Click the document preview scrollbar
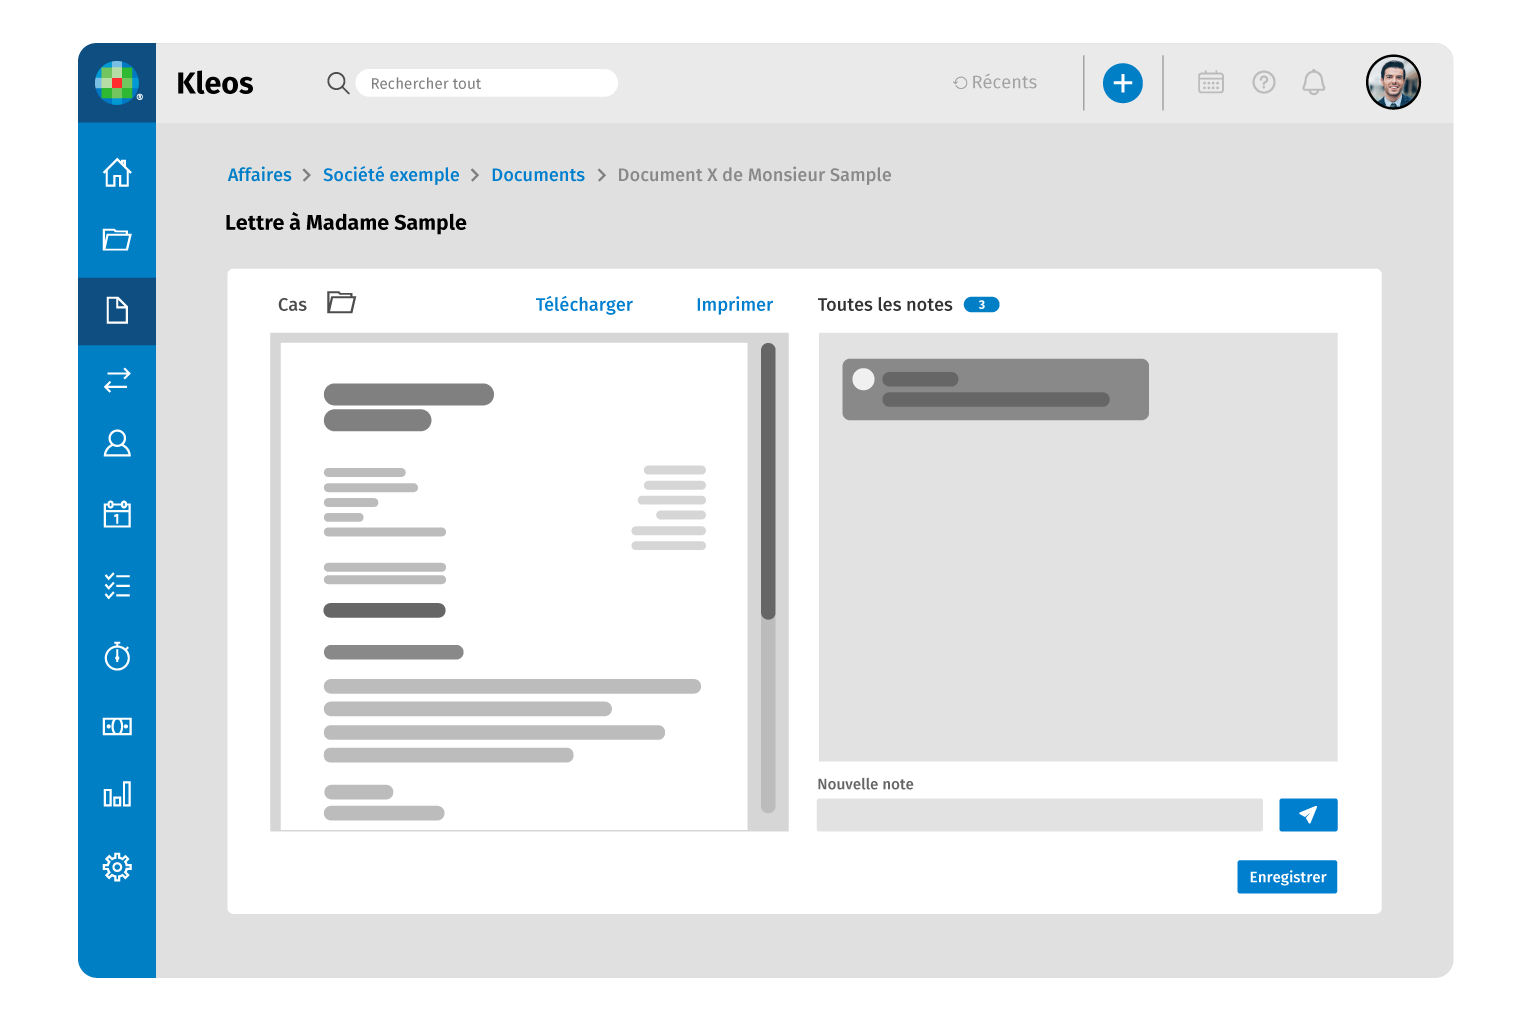 pos(768,481)
